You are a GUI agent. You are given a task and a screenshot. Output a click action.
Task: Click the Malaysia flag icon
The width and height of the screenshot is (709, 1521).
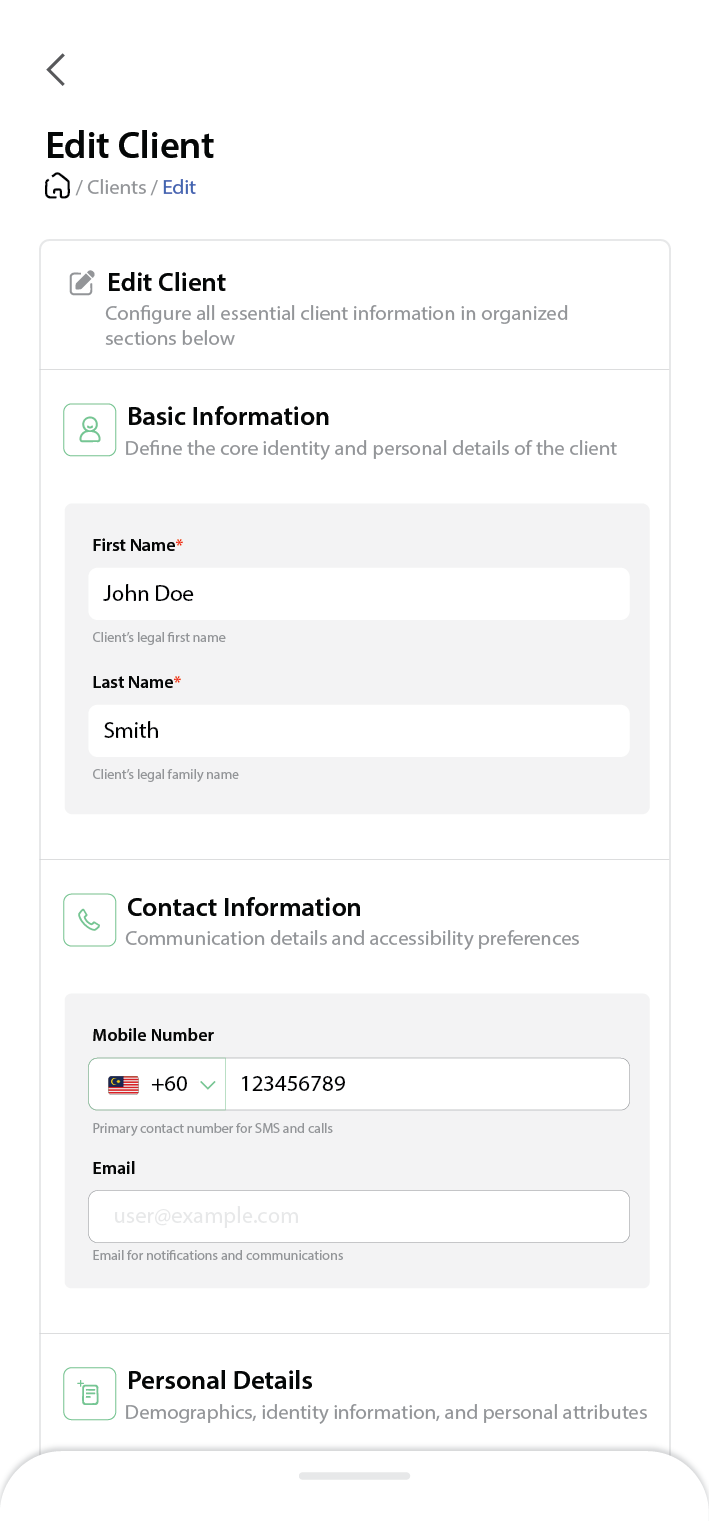pos(124,1085)
